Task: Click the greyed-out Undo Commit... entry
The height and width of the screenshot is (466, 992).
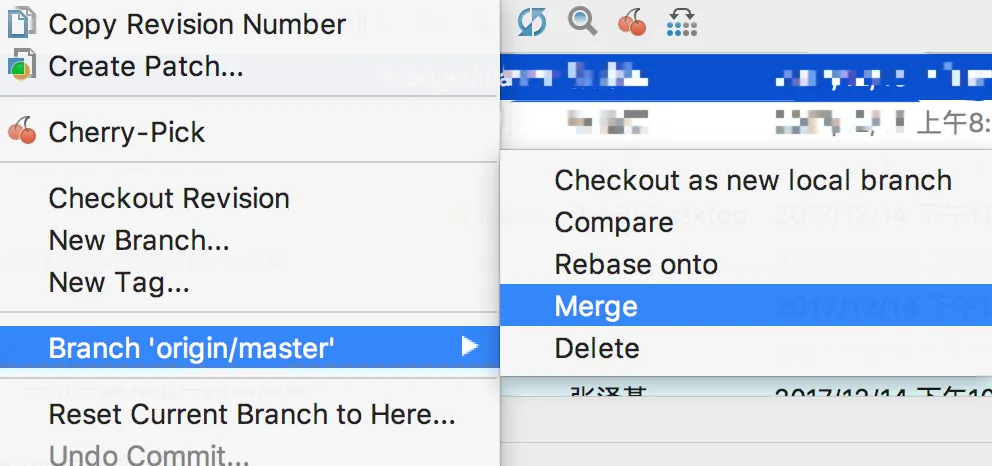Action: pyautogui.click(x=149, y=456)
